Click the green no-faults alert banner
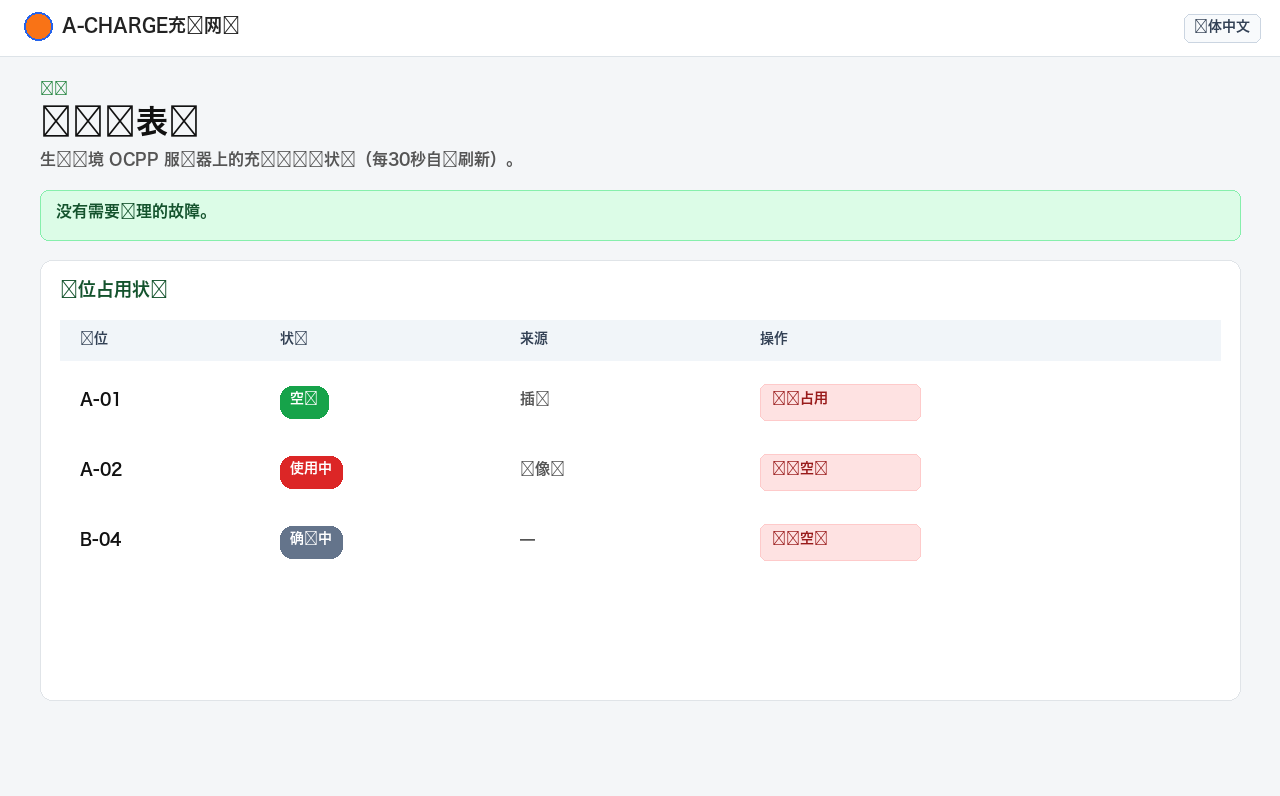This screenshot has width=1280, height=796. [640, 215]
